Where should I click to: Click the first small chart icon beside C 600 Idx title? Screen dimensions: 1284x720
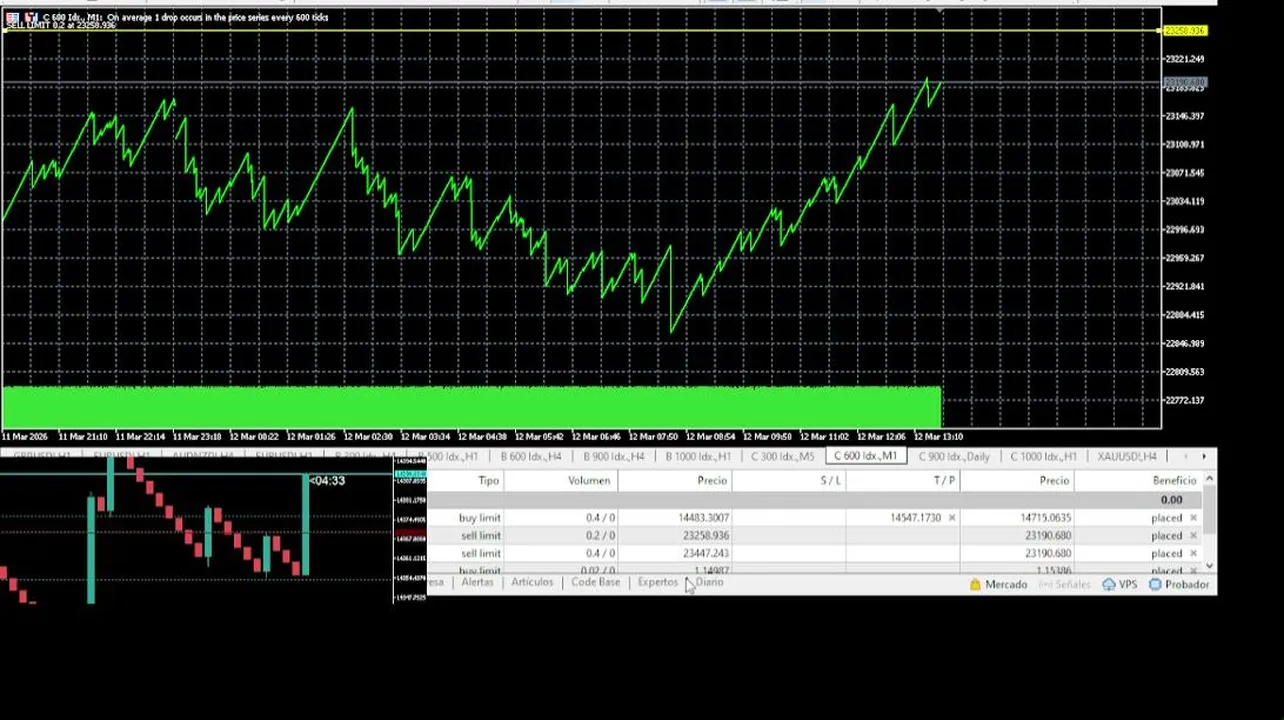click(x=12, y=17)
